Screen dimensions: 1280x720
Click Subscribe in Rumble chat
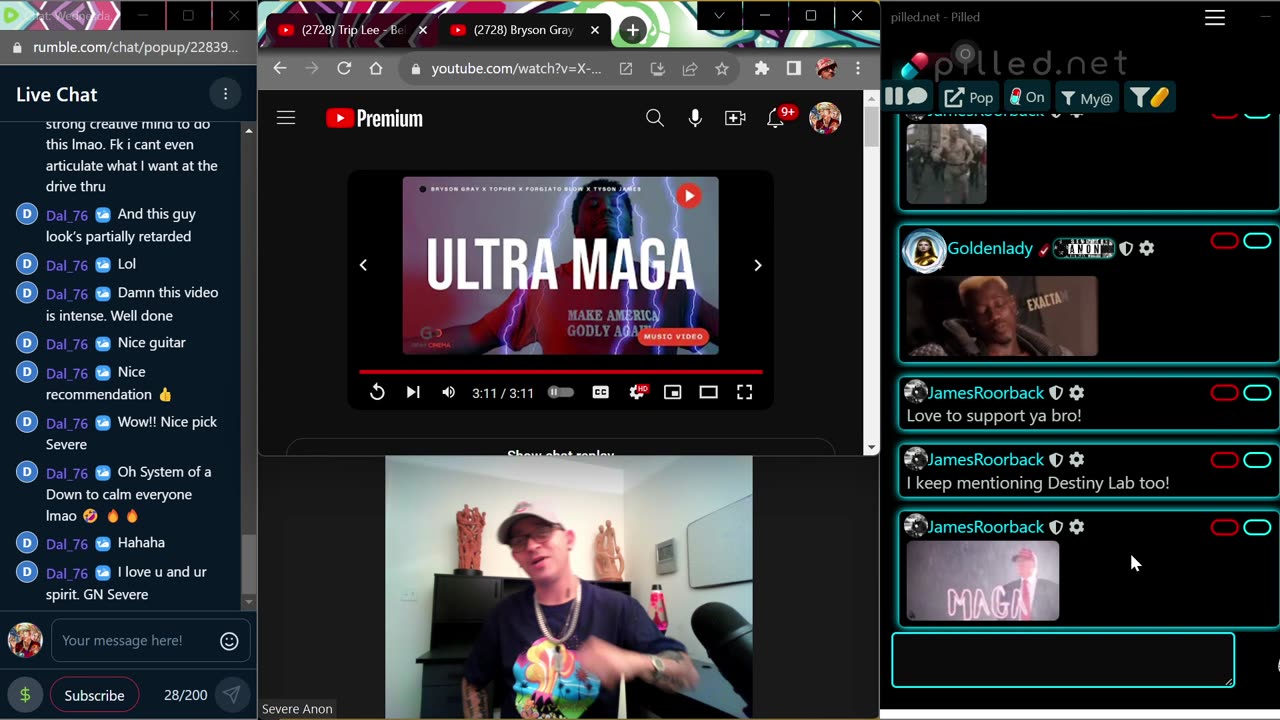click(94, 695)
